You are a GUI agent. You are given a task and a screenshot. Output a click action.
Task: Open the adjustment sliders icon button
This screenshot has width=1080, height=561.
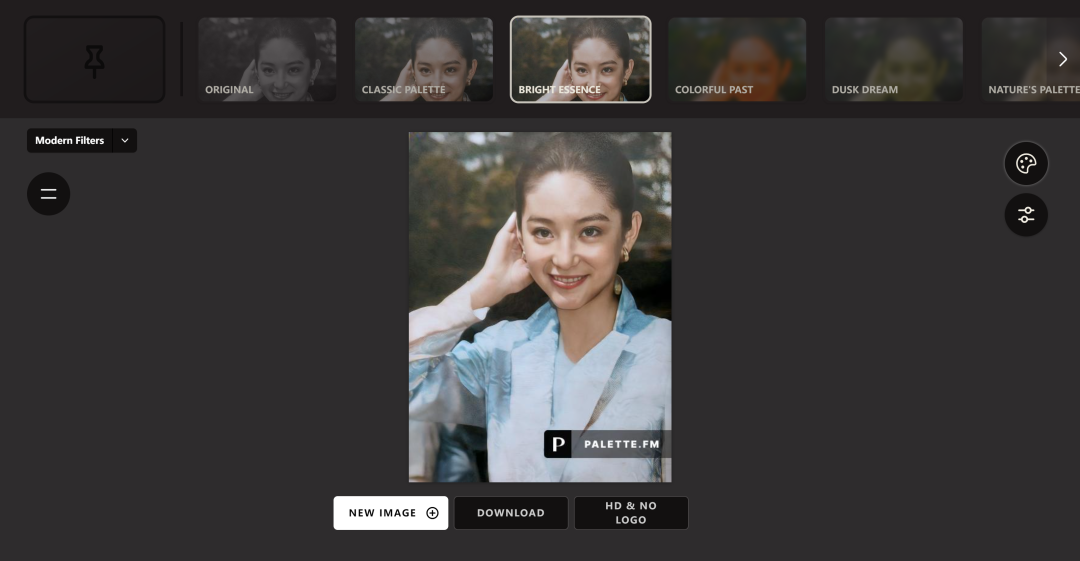(x=1026, y=215)
